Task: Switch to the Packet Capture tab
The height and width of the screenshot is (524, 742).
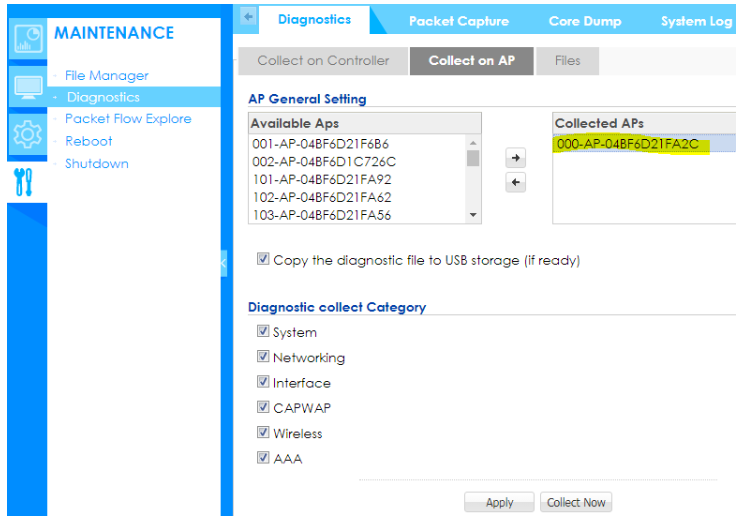Action: (458, 21)
